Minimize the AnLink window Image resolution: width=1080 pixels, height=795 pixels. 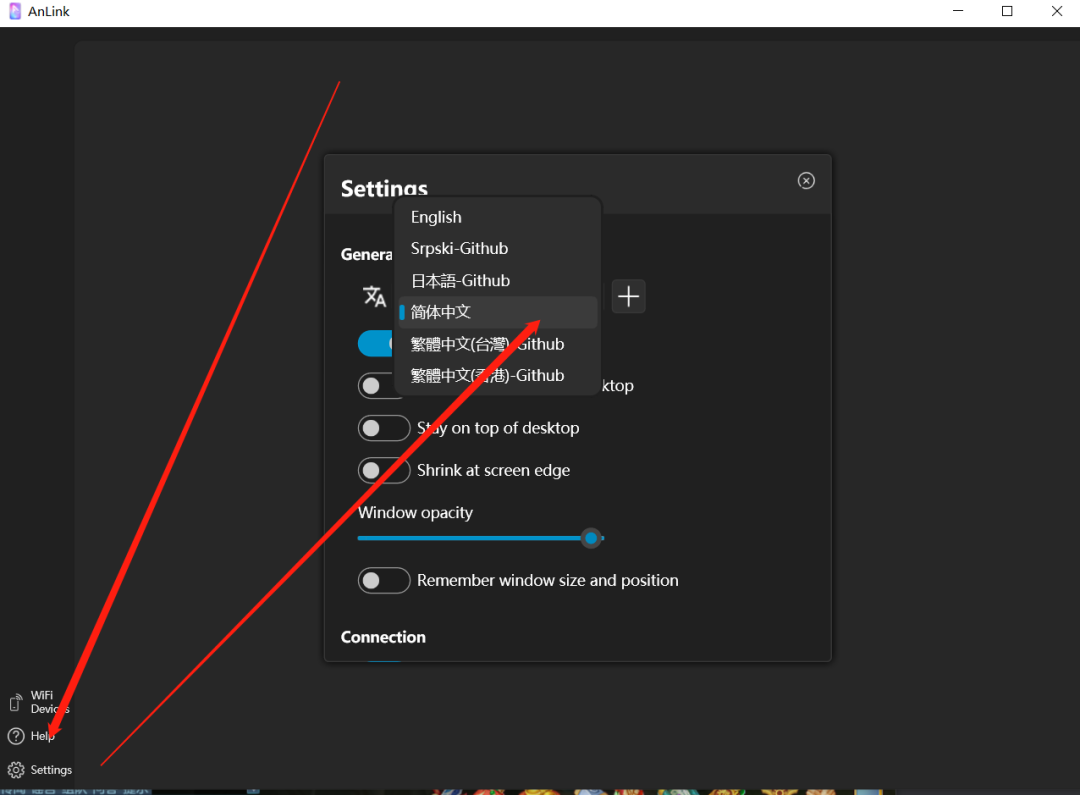pos(957,12)
